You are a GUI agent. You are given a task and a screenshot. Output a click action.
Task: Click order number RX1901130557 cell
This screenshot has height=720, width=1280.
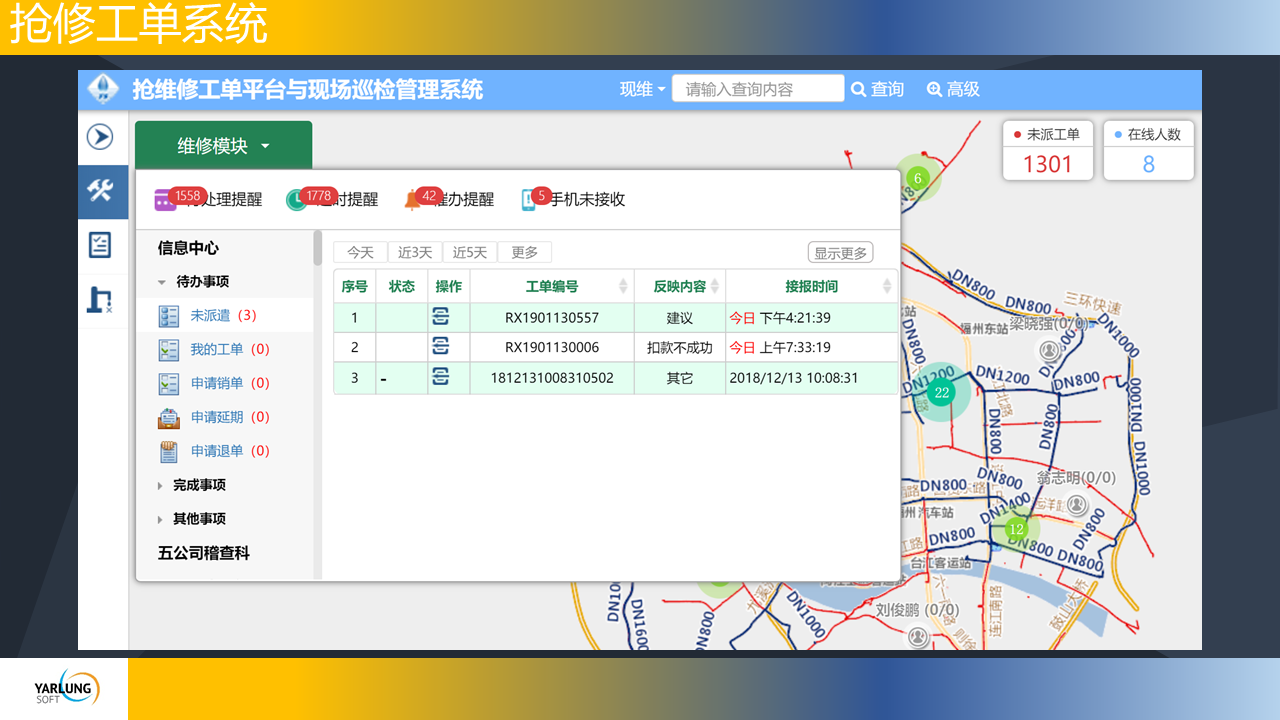(552, 318)
